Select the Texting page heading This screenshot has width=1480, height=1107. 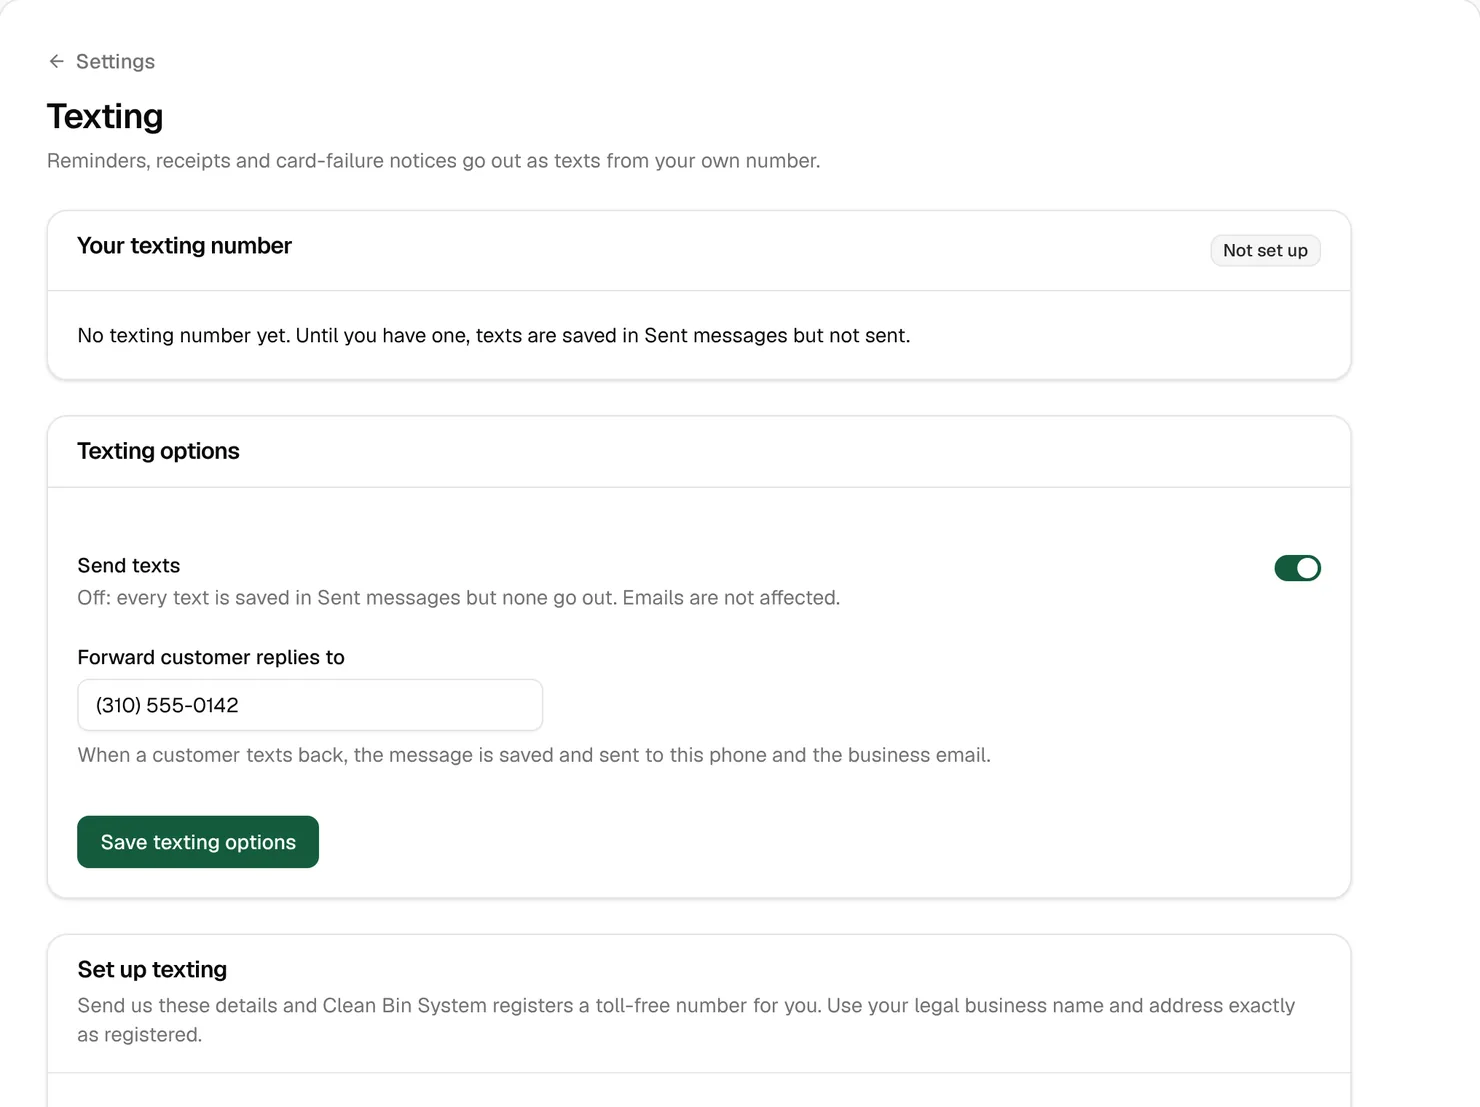105,116
